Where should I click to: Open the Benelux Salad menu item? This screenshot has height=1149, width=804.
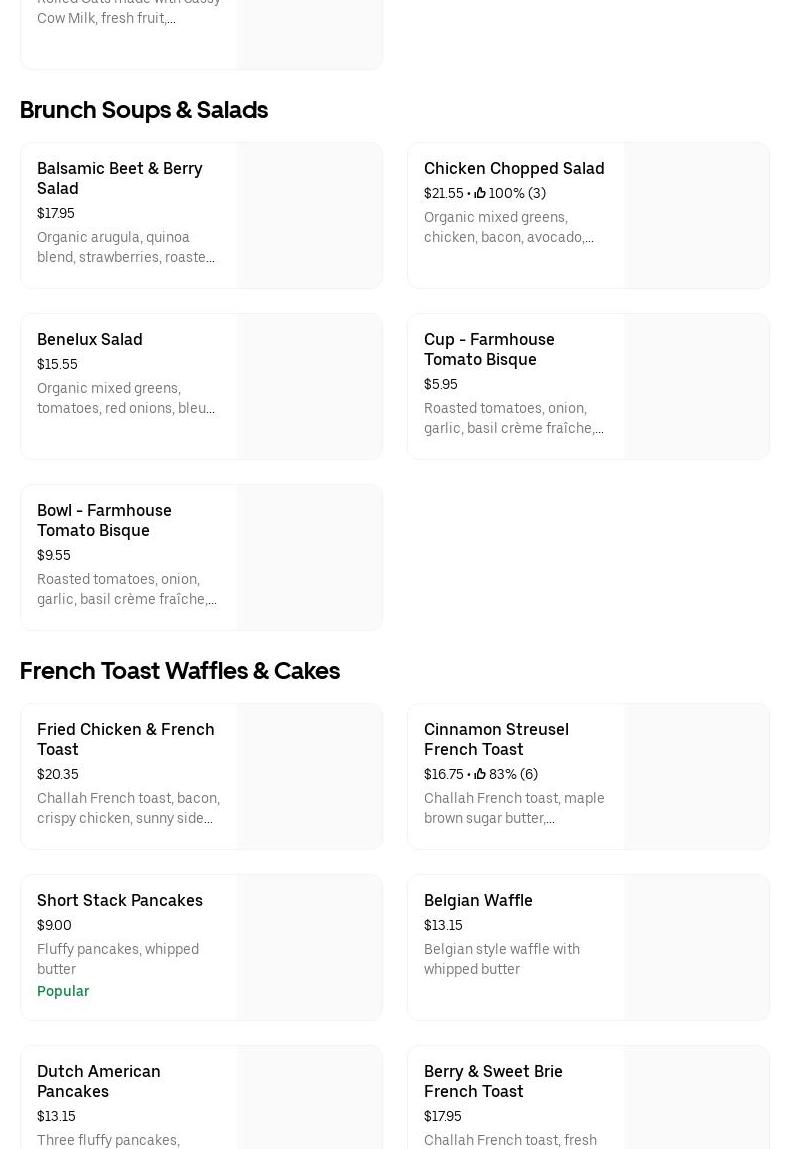click(90, 339)
